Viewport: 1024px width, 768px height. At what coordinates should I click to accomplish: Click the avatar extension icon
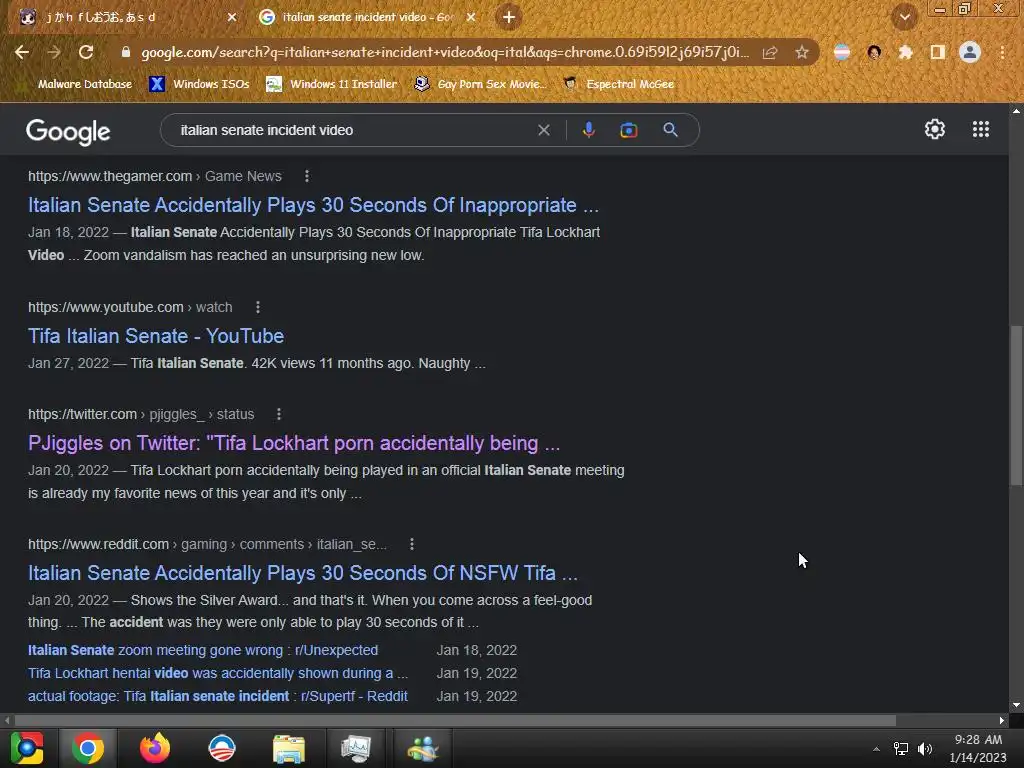coord(874,52)
